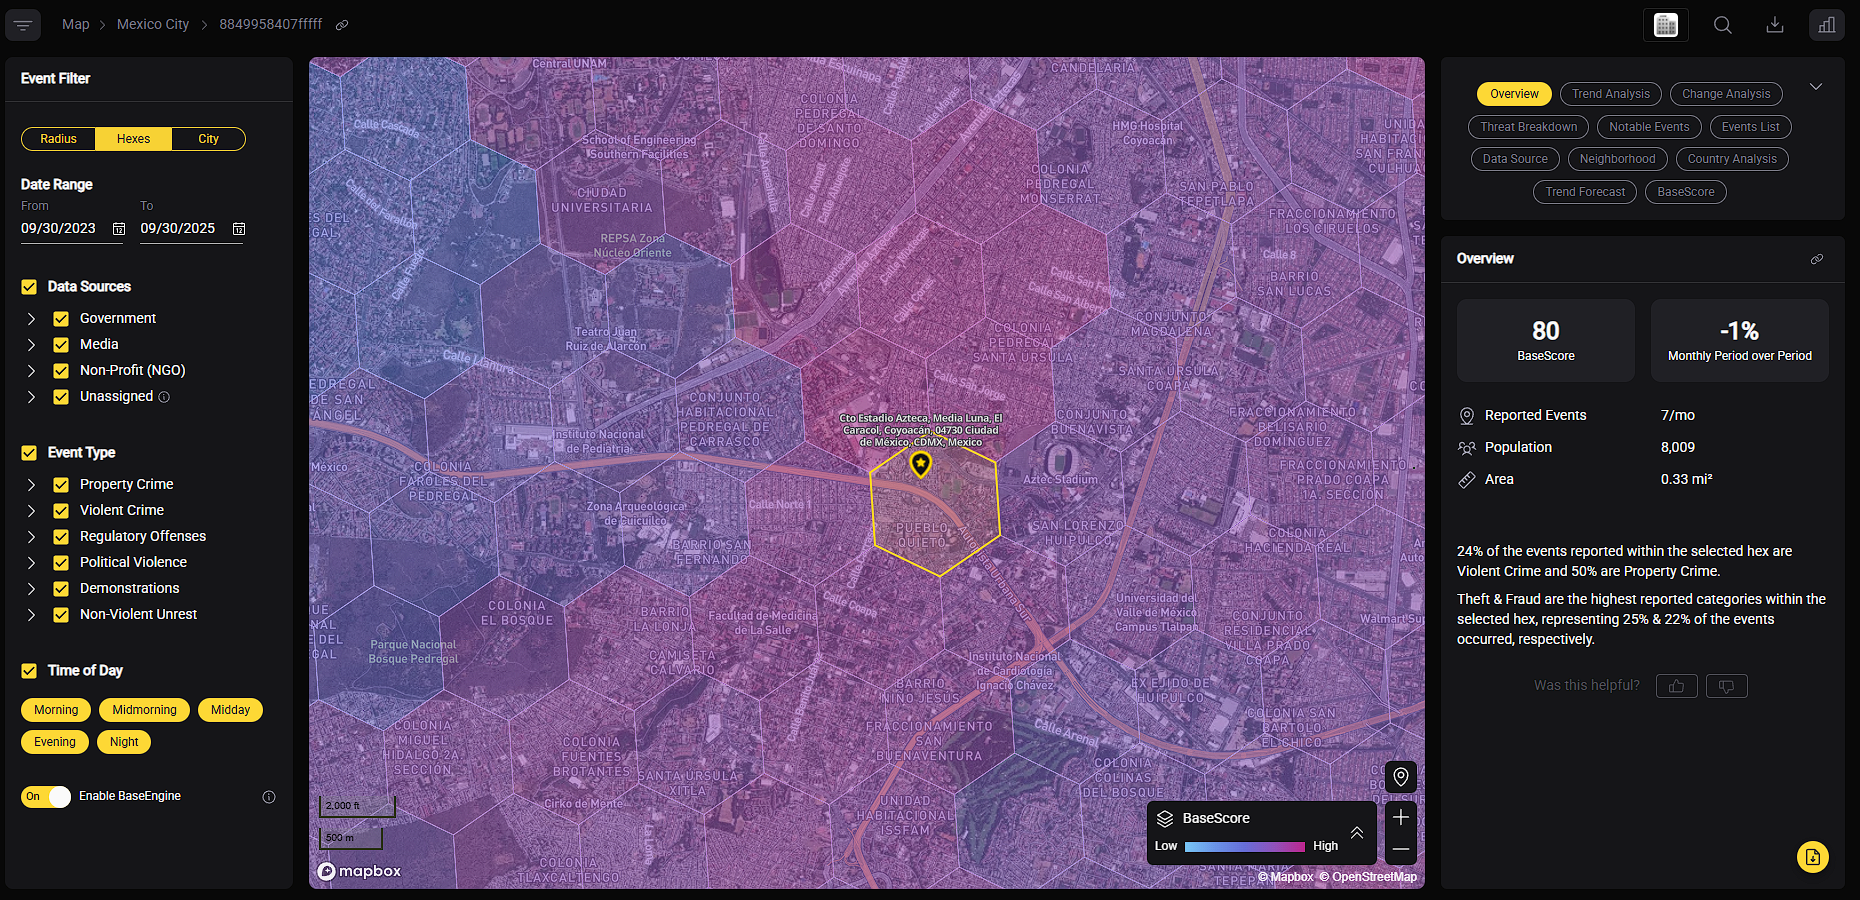This screenshot has height=900, width=1860.
Task: Click the location pin control on the map
Action: pos(1401,777)
